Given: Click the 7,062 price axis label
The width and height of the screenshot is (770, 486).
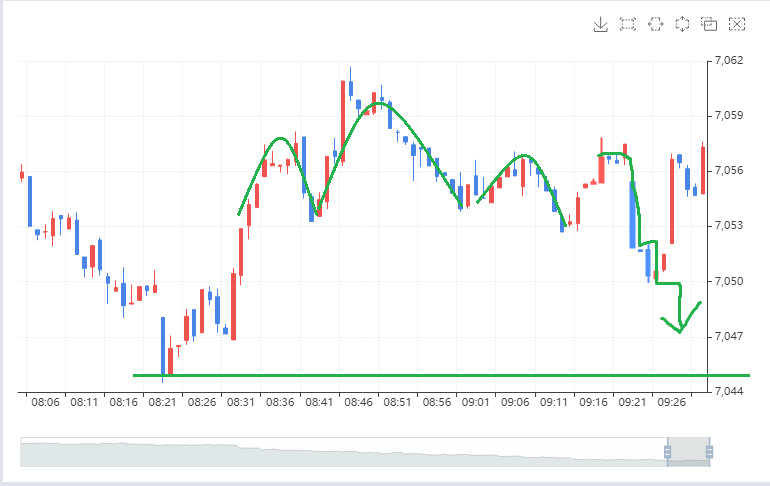Looking at the screenshot, I should click(x=729, y=61).
